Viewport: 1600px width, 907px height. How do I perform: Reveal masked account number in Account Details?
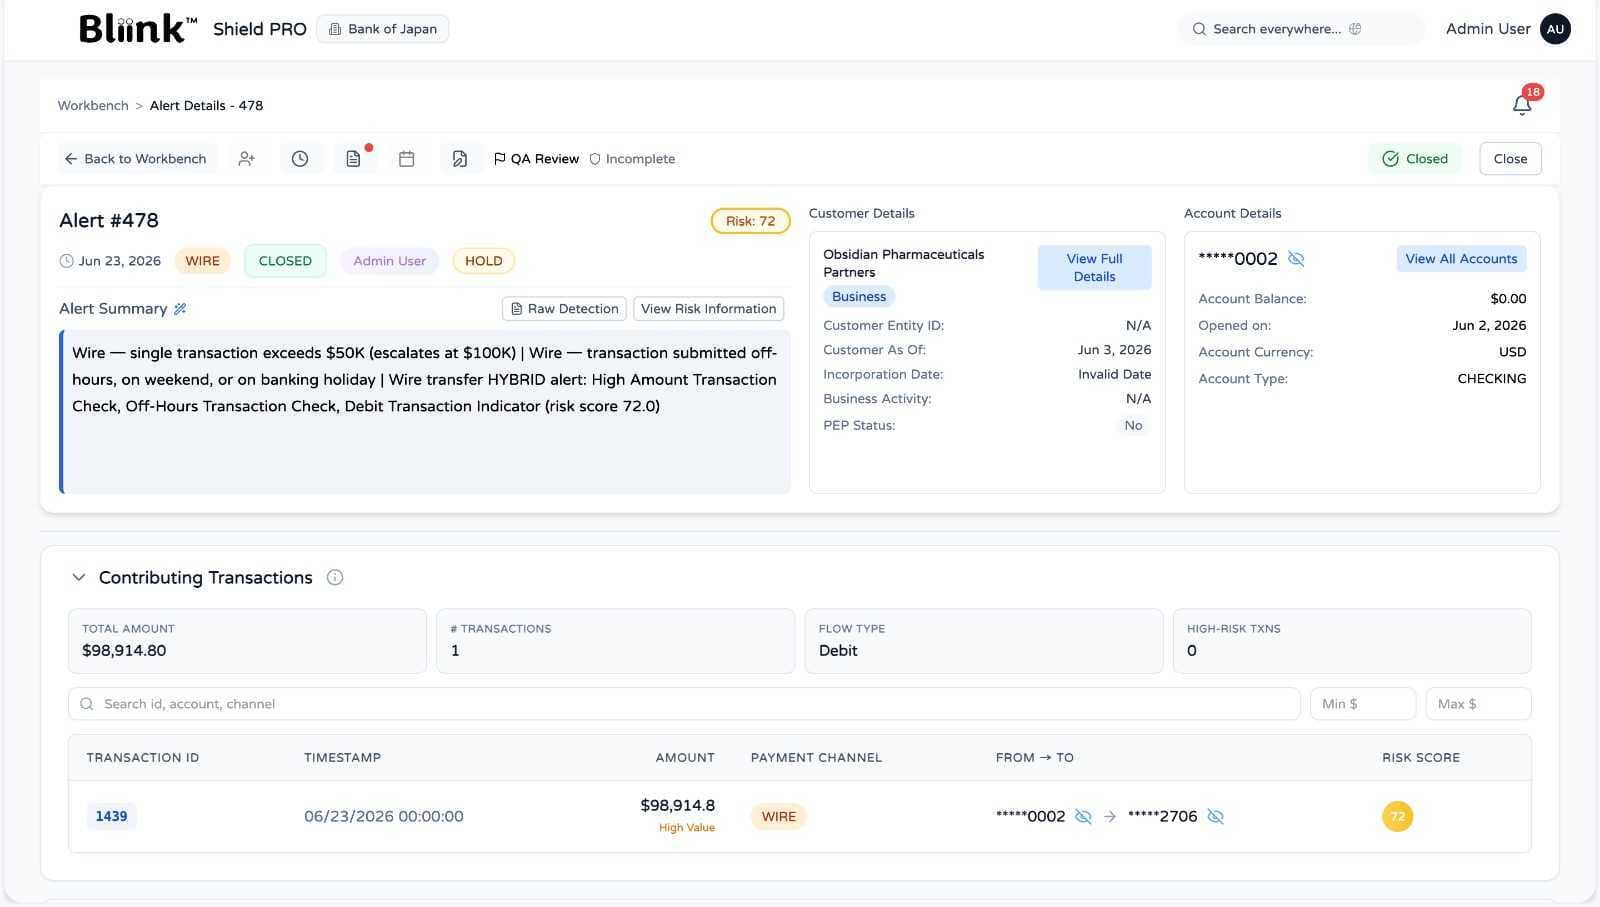1296,259
